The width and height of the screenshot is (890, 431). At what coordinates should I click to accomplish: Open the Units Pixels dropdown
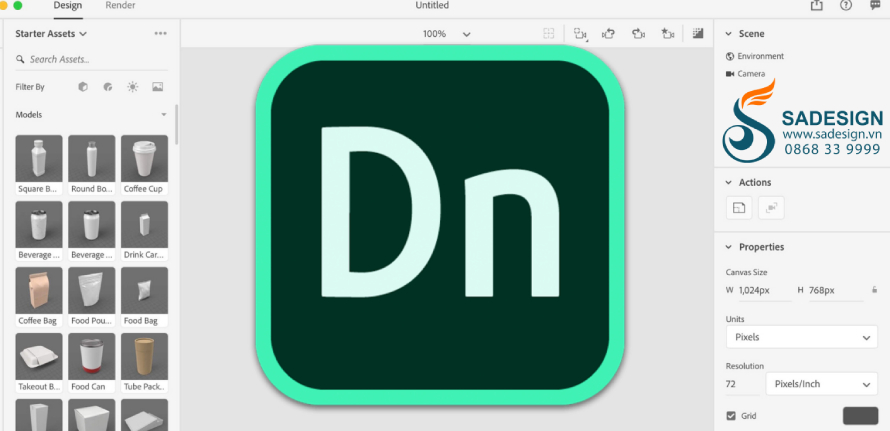(801, 337)
